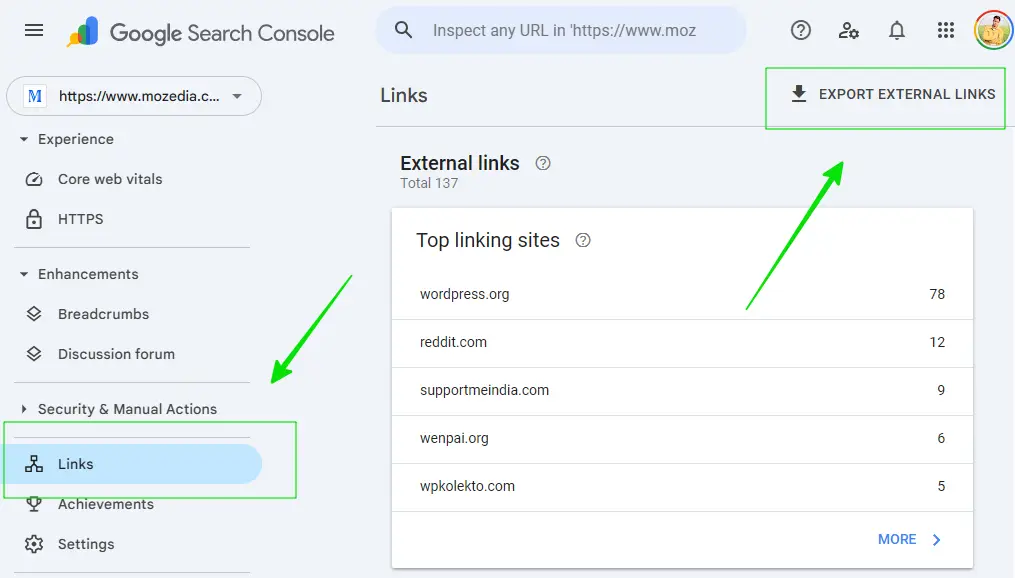Open user settings management icon
Image resolution: width=1015 pixels, height=578 pixels.
[x=848, y=31]
